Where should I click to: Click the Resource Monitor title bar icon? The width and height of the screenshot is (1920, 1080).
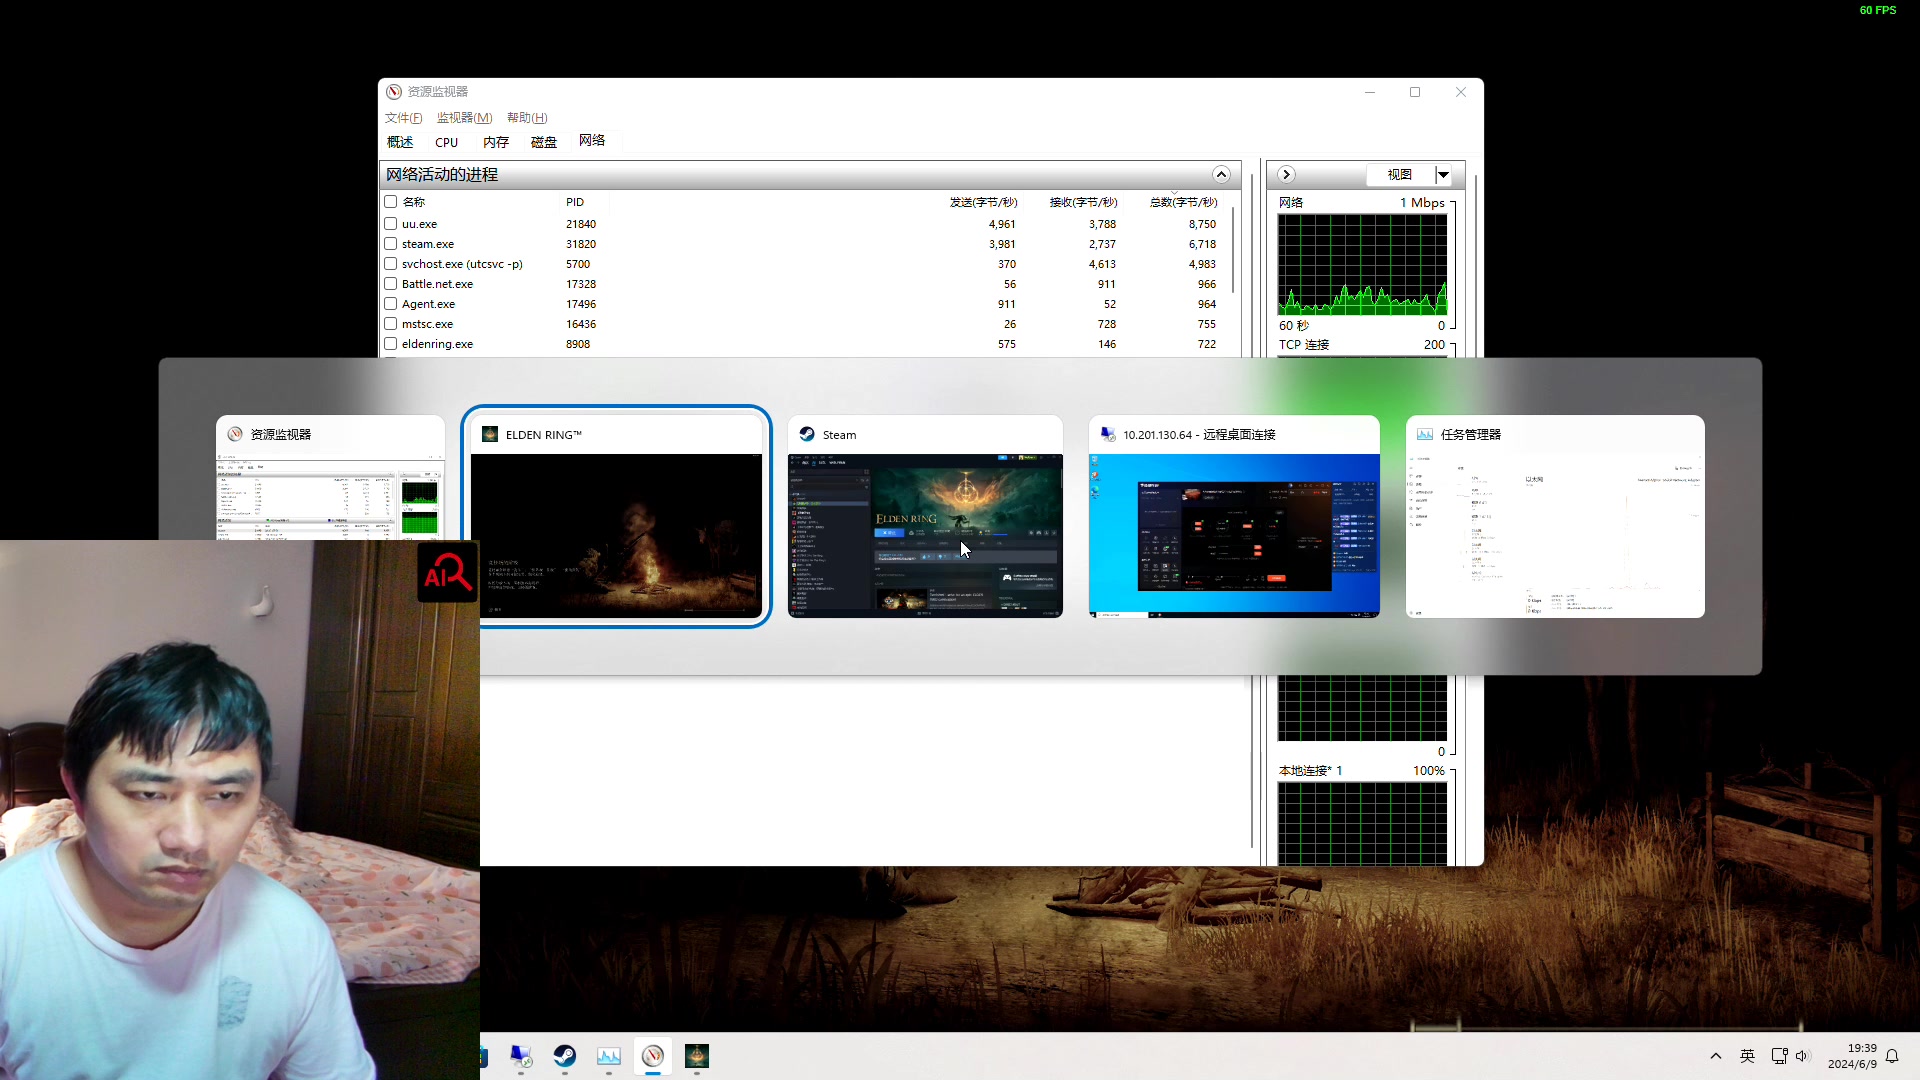click(x=394, y=92)
